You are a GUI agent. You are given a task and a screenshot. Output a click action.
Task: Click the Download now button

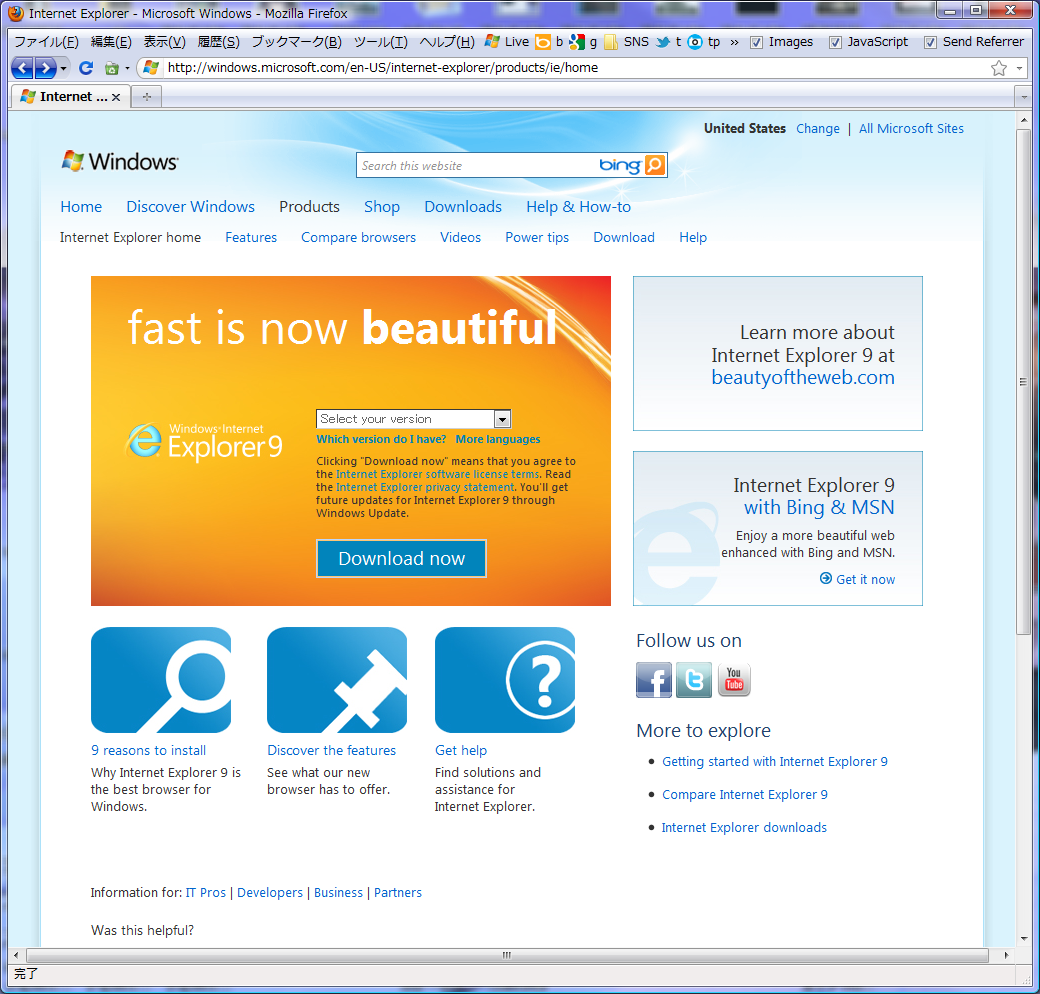(x=401, y=558)
